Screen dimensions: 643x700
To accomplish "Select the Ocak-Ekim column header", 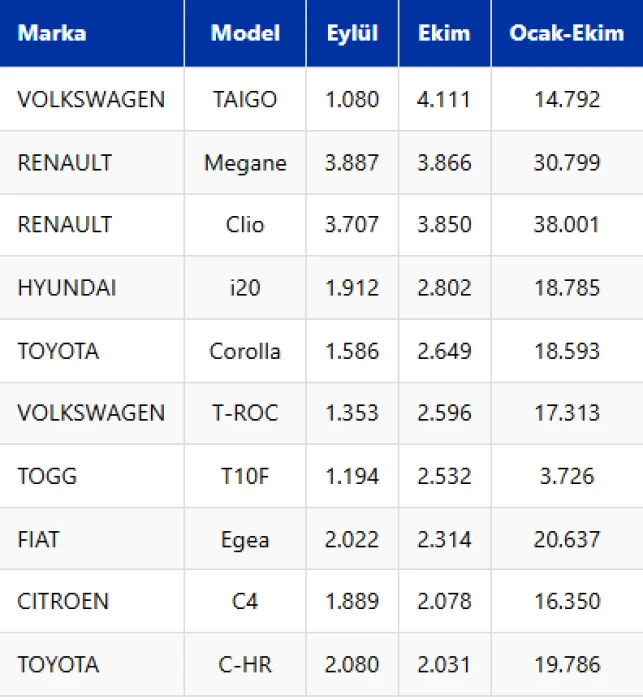I will 566,33.
